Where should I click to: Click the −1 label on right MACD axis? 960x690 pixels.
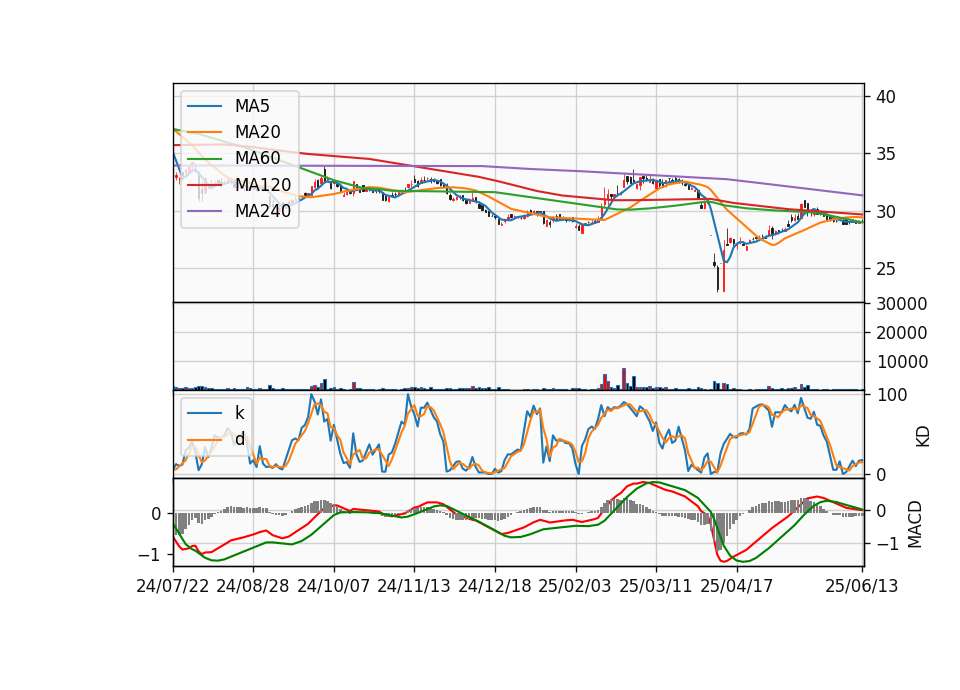pyautogui.click(x=888, y=544)
